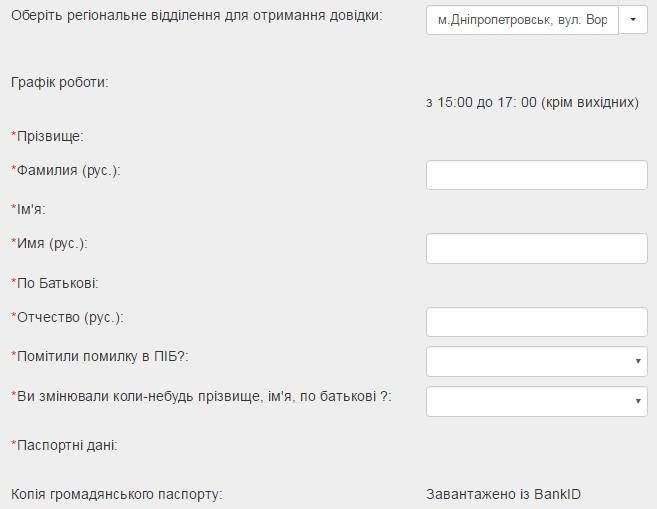Click the Графік роботи label
The height and width of the screenshot is (509, 657).
[59, 83]
